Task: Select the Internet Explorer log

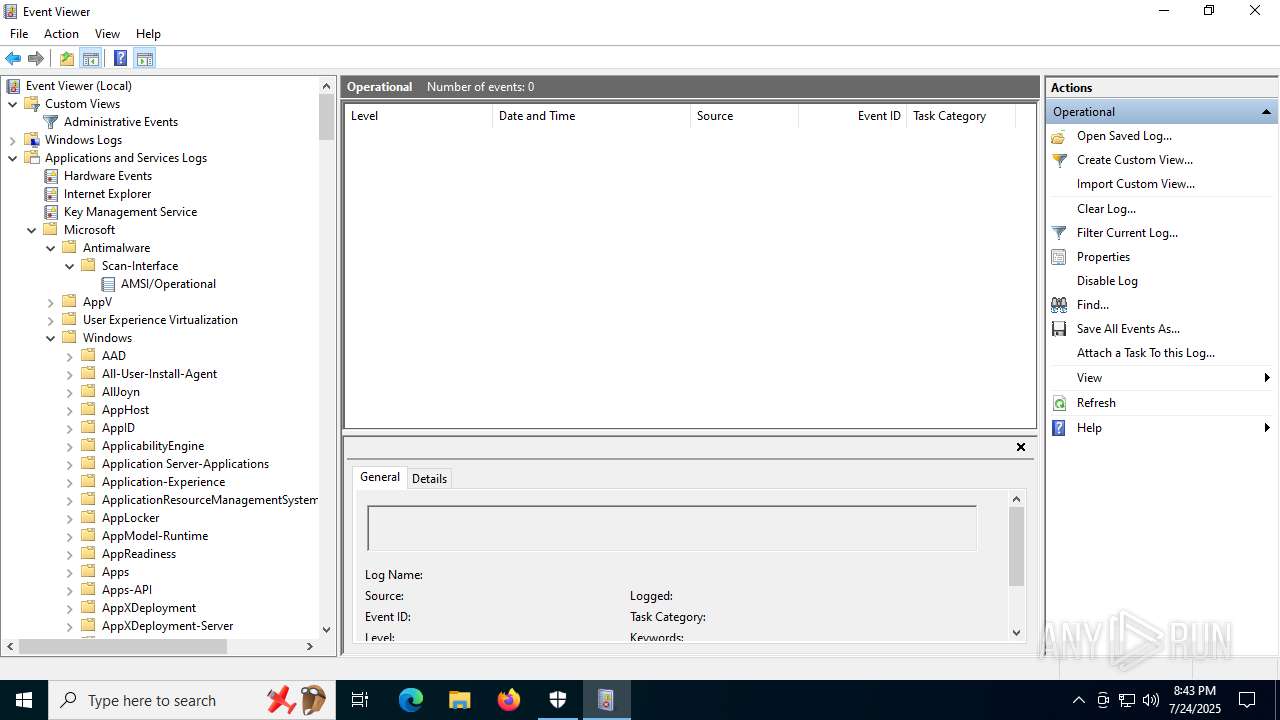Action: [107, 194]
